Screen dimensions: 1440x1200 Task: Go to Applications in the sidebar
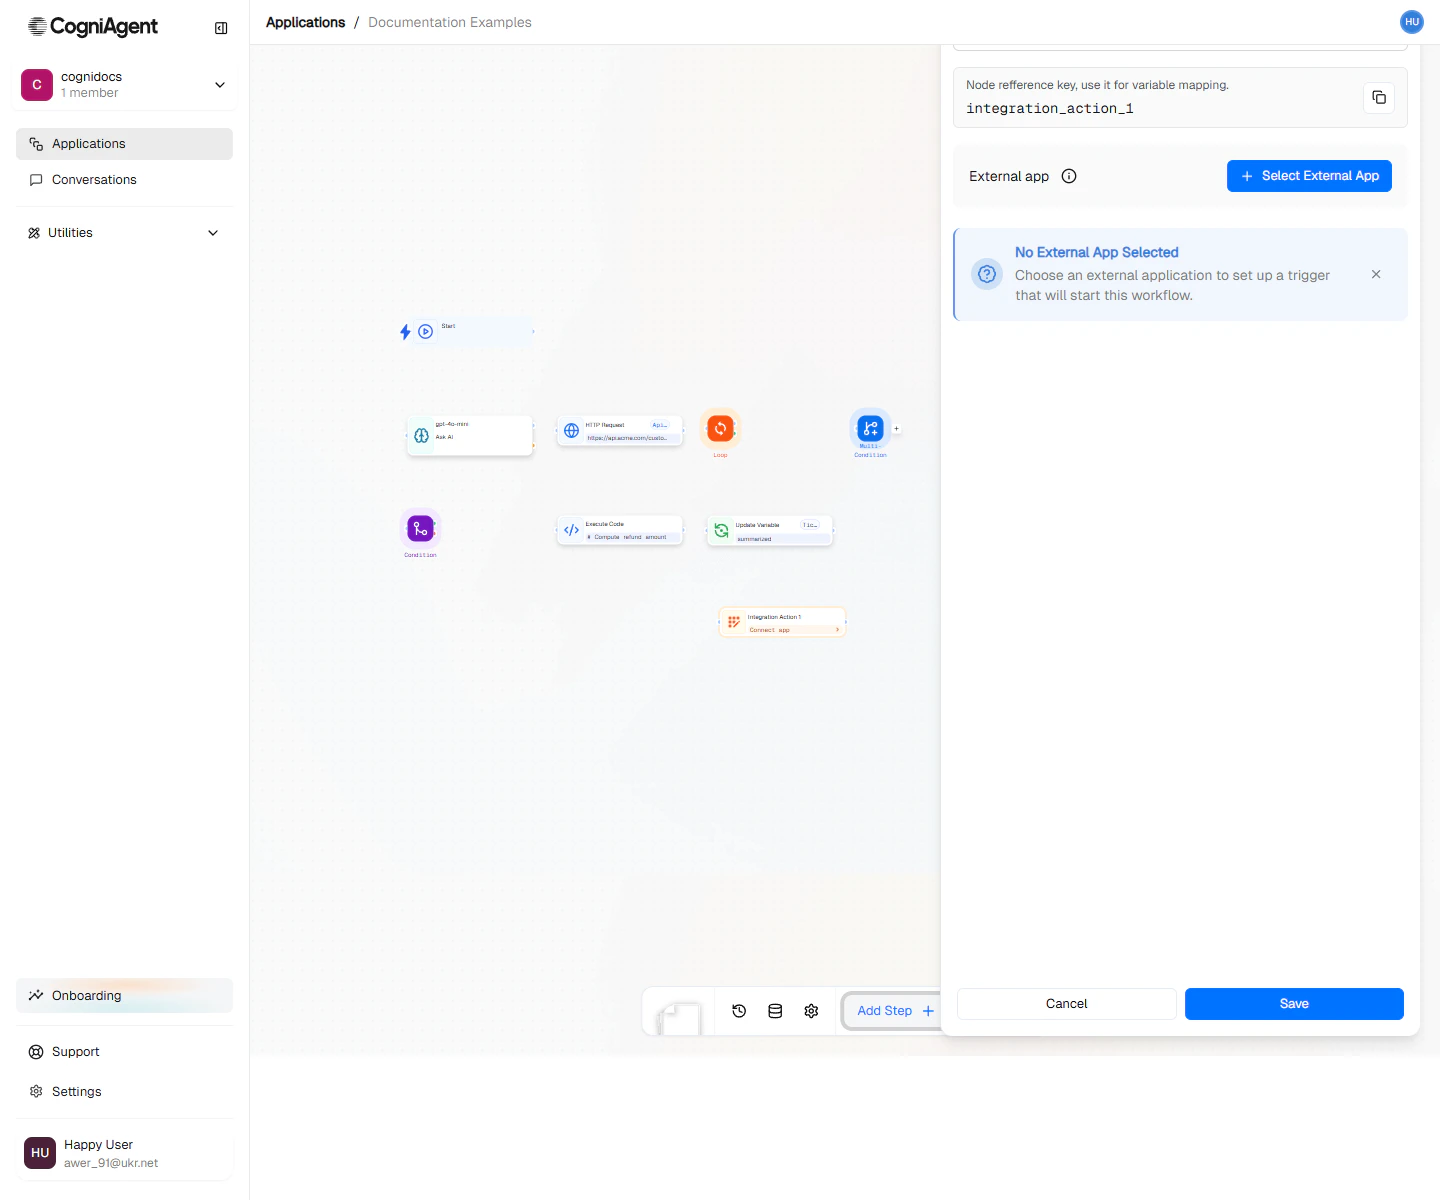click(124, 144)
